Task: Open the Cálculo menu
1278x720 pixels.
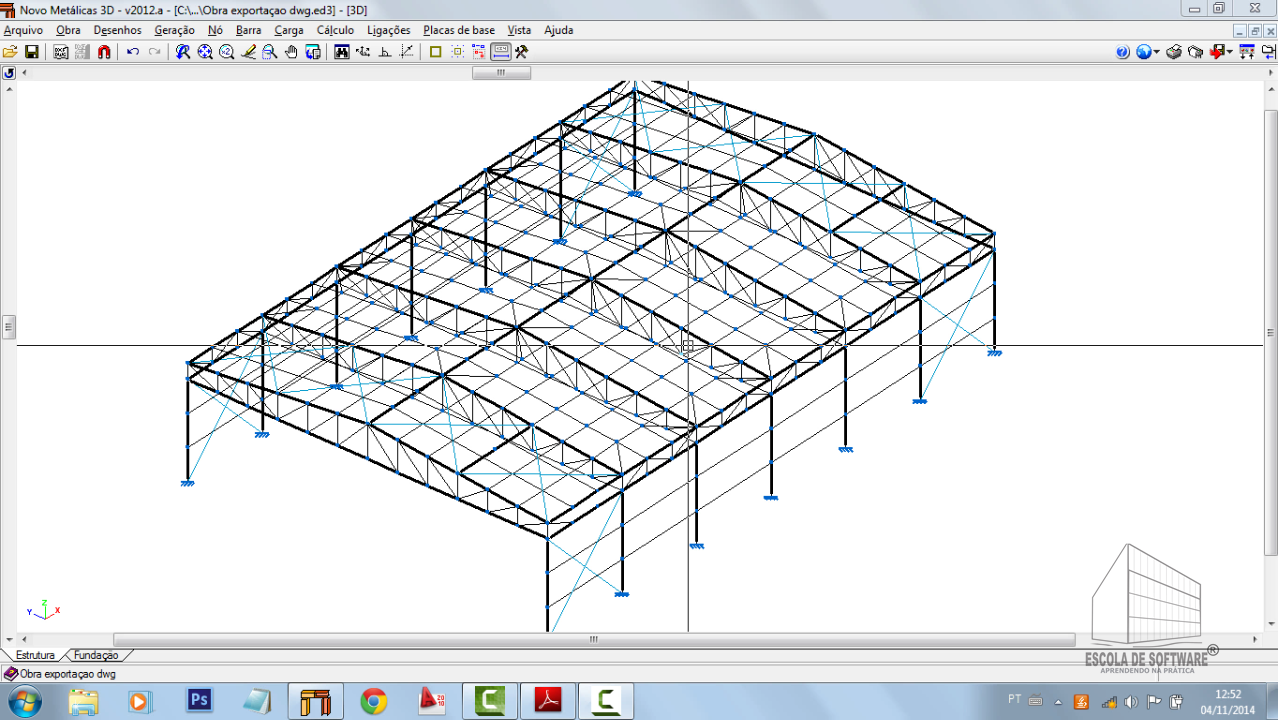Action: pos(335,30)
